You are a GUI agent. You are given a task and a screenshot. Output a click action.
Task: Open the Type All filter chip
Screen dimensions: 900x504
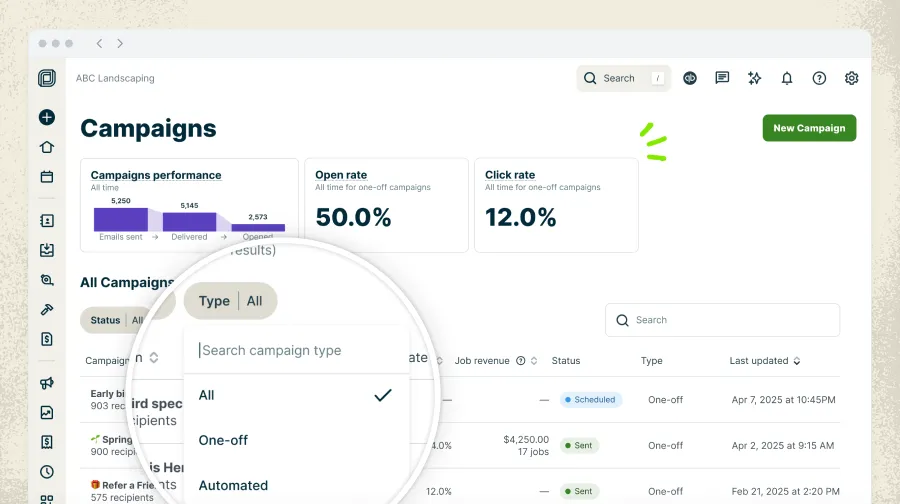point(230,301)
